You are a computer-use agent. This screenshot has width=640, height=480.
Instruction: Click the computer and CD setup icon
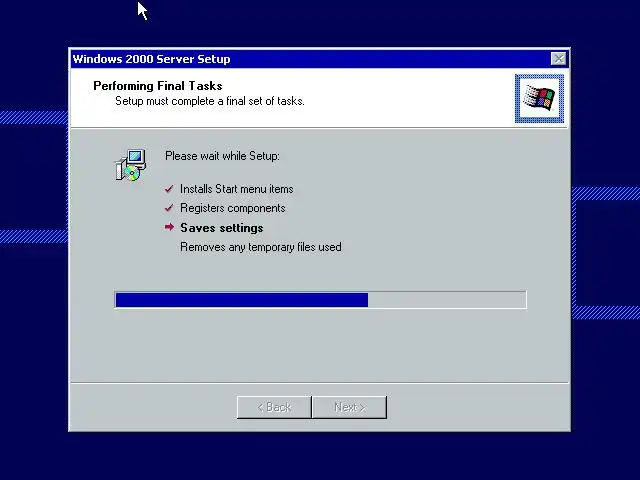pos(130,165)
